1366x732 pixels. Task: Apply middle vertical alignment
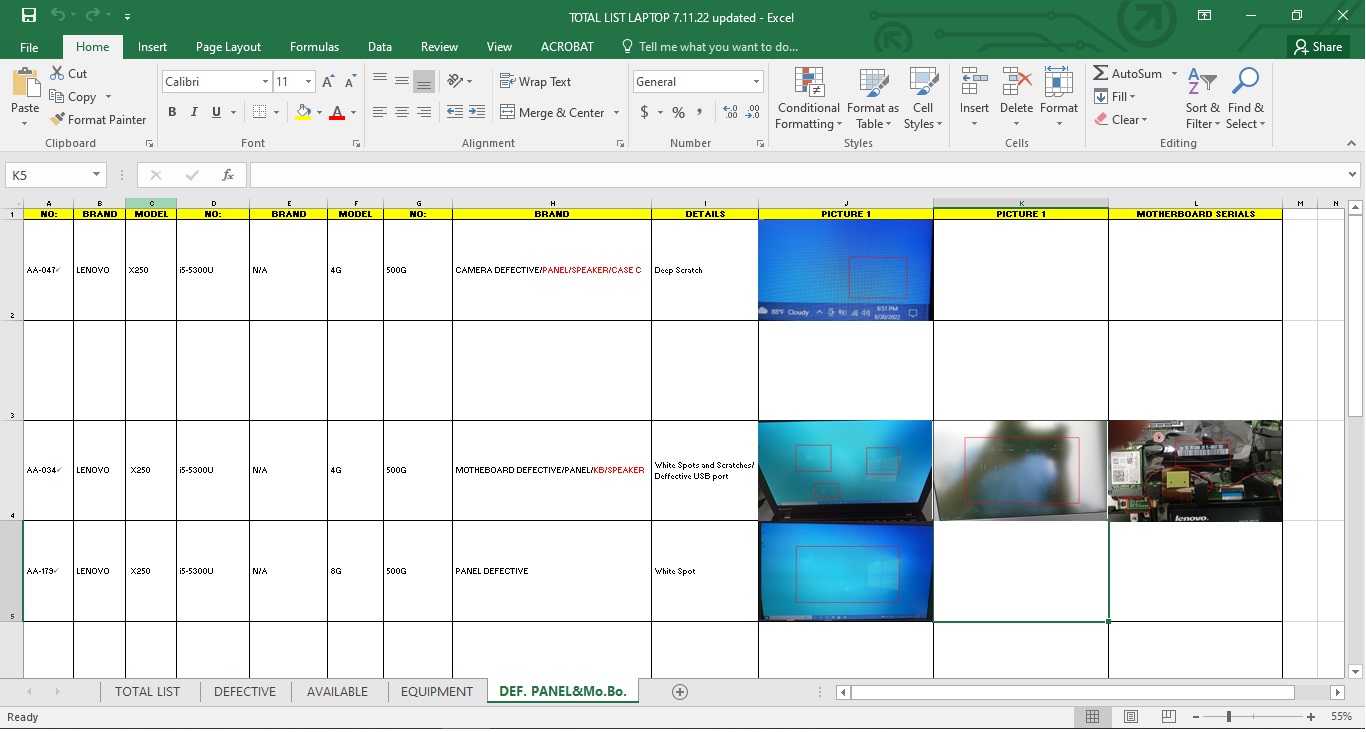(402, 81)
